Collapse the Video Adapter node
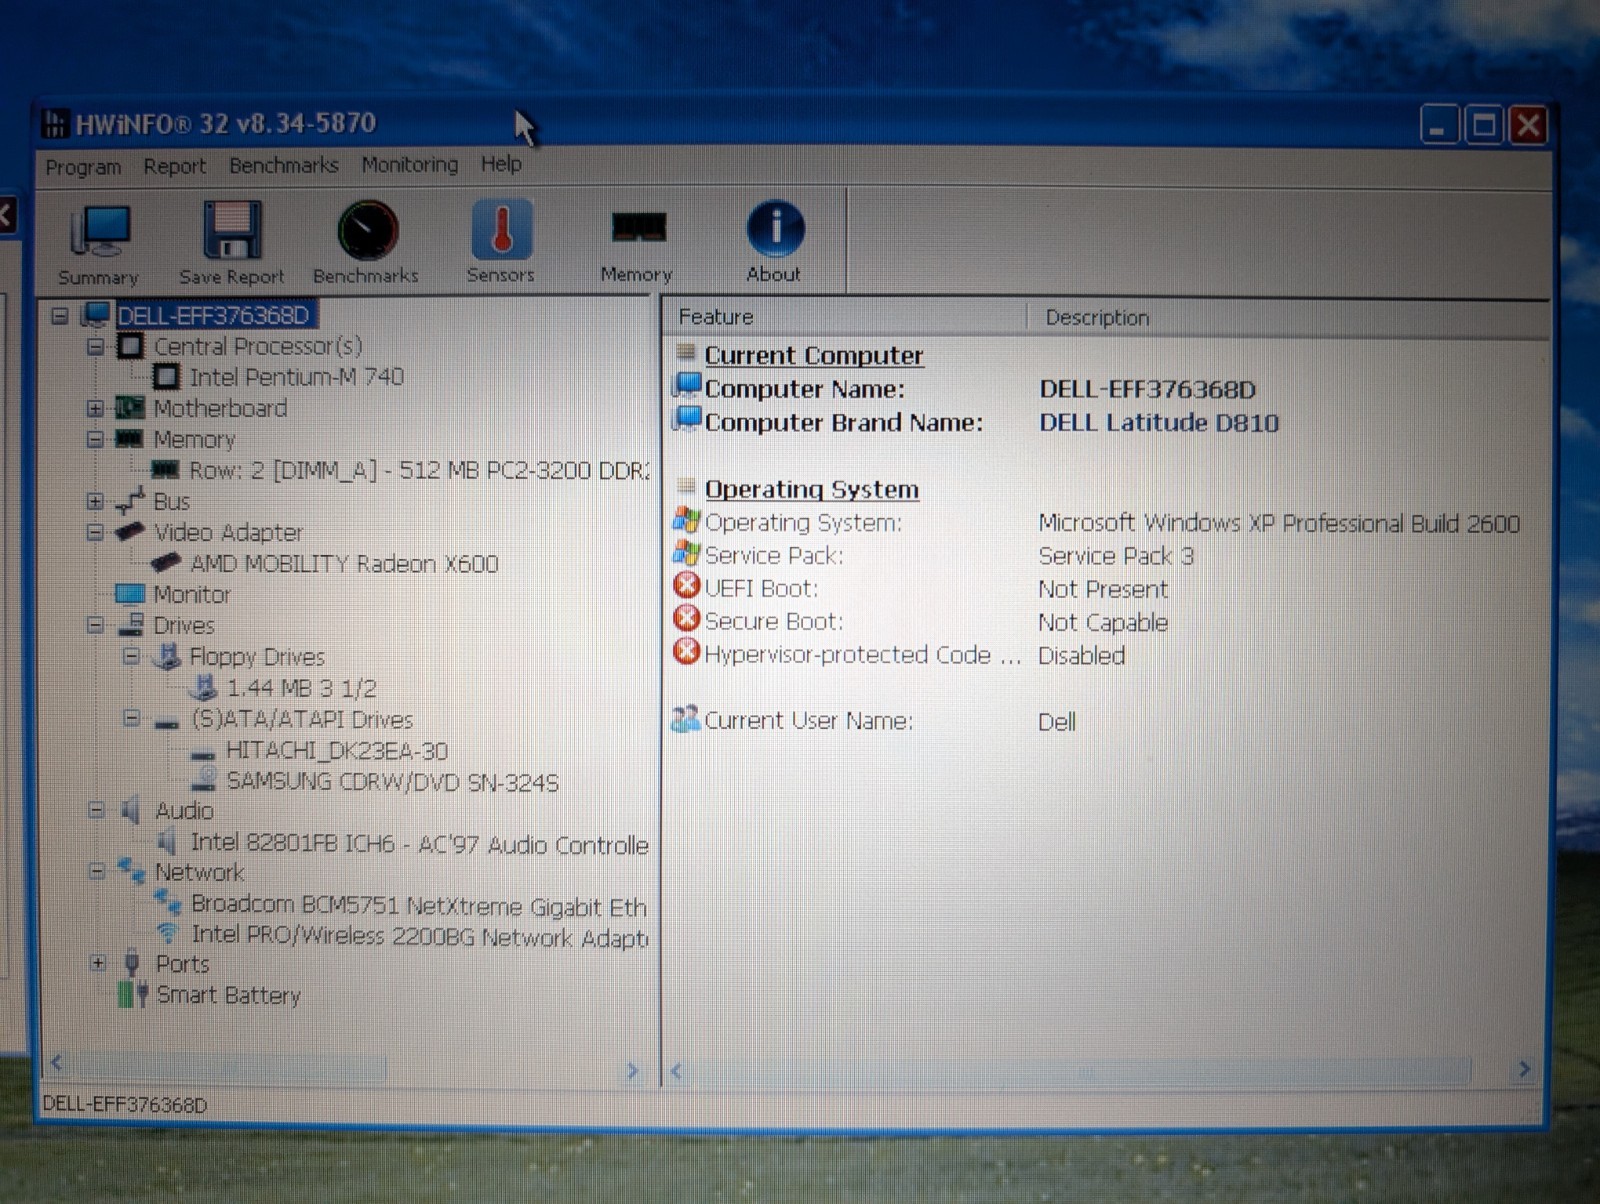This screenshot has height=1204, width=1600. pos(95,532)
